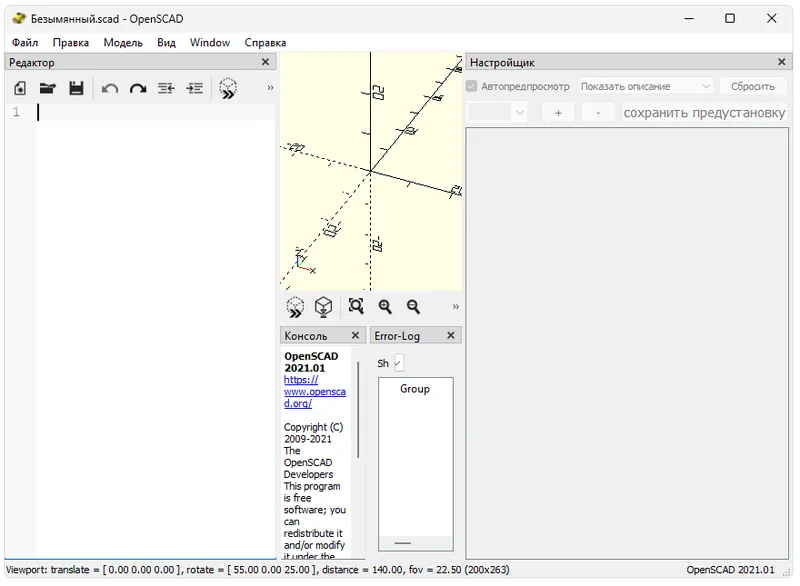Click the View All zoom-fit icon
This screenshot has height=586, width=800.
(356, 306)
